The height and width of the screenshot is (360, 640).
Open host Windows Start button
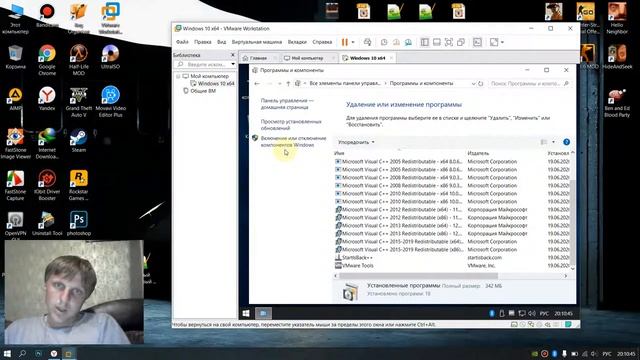point(7,353)
